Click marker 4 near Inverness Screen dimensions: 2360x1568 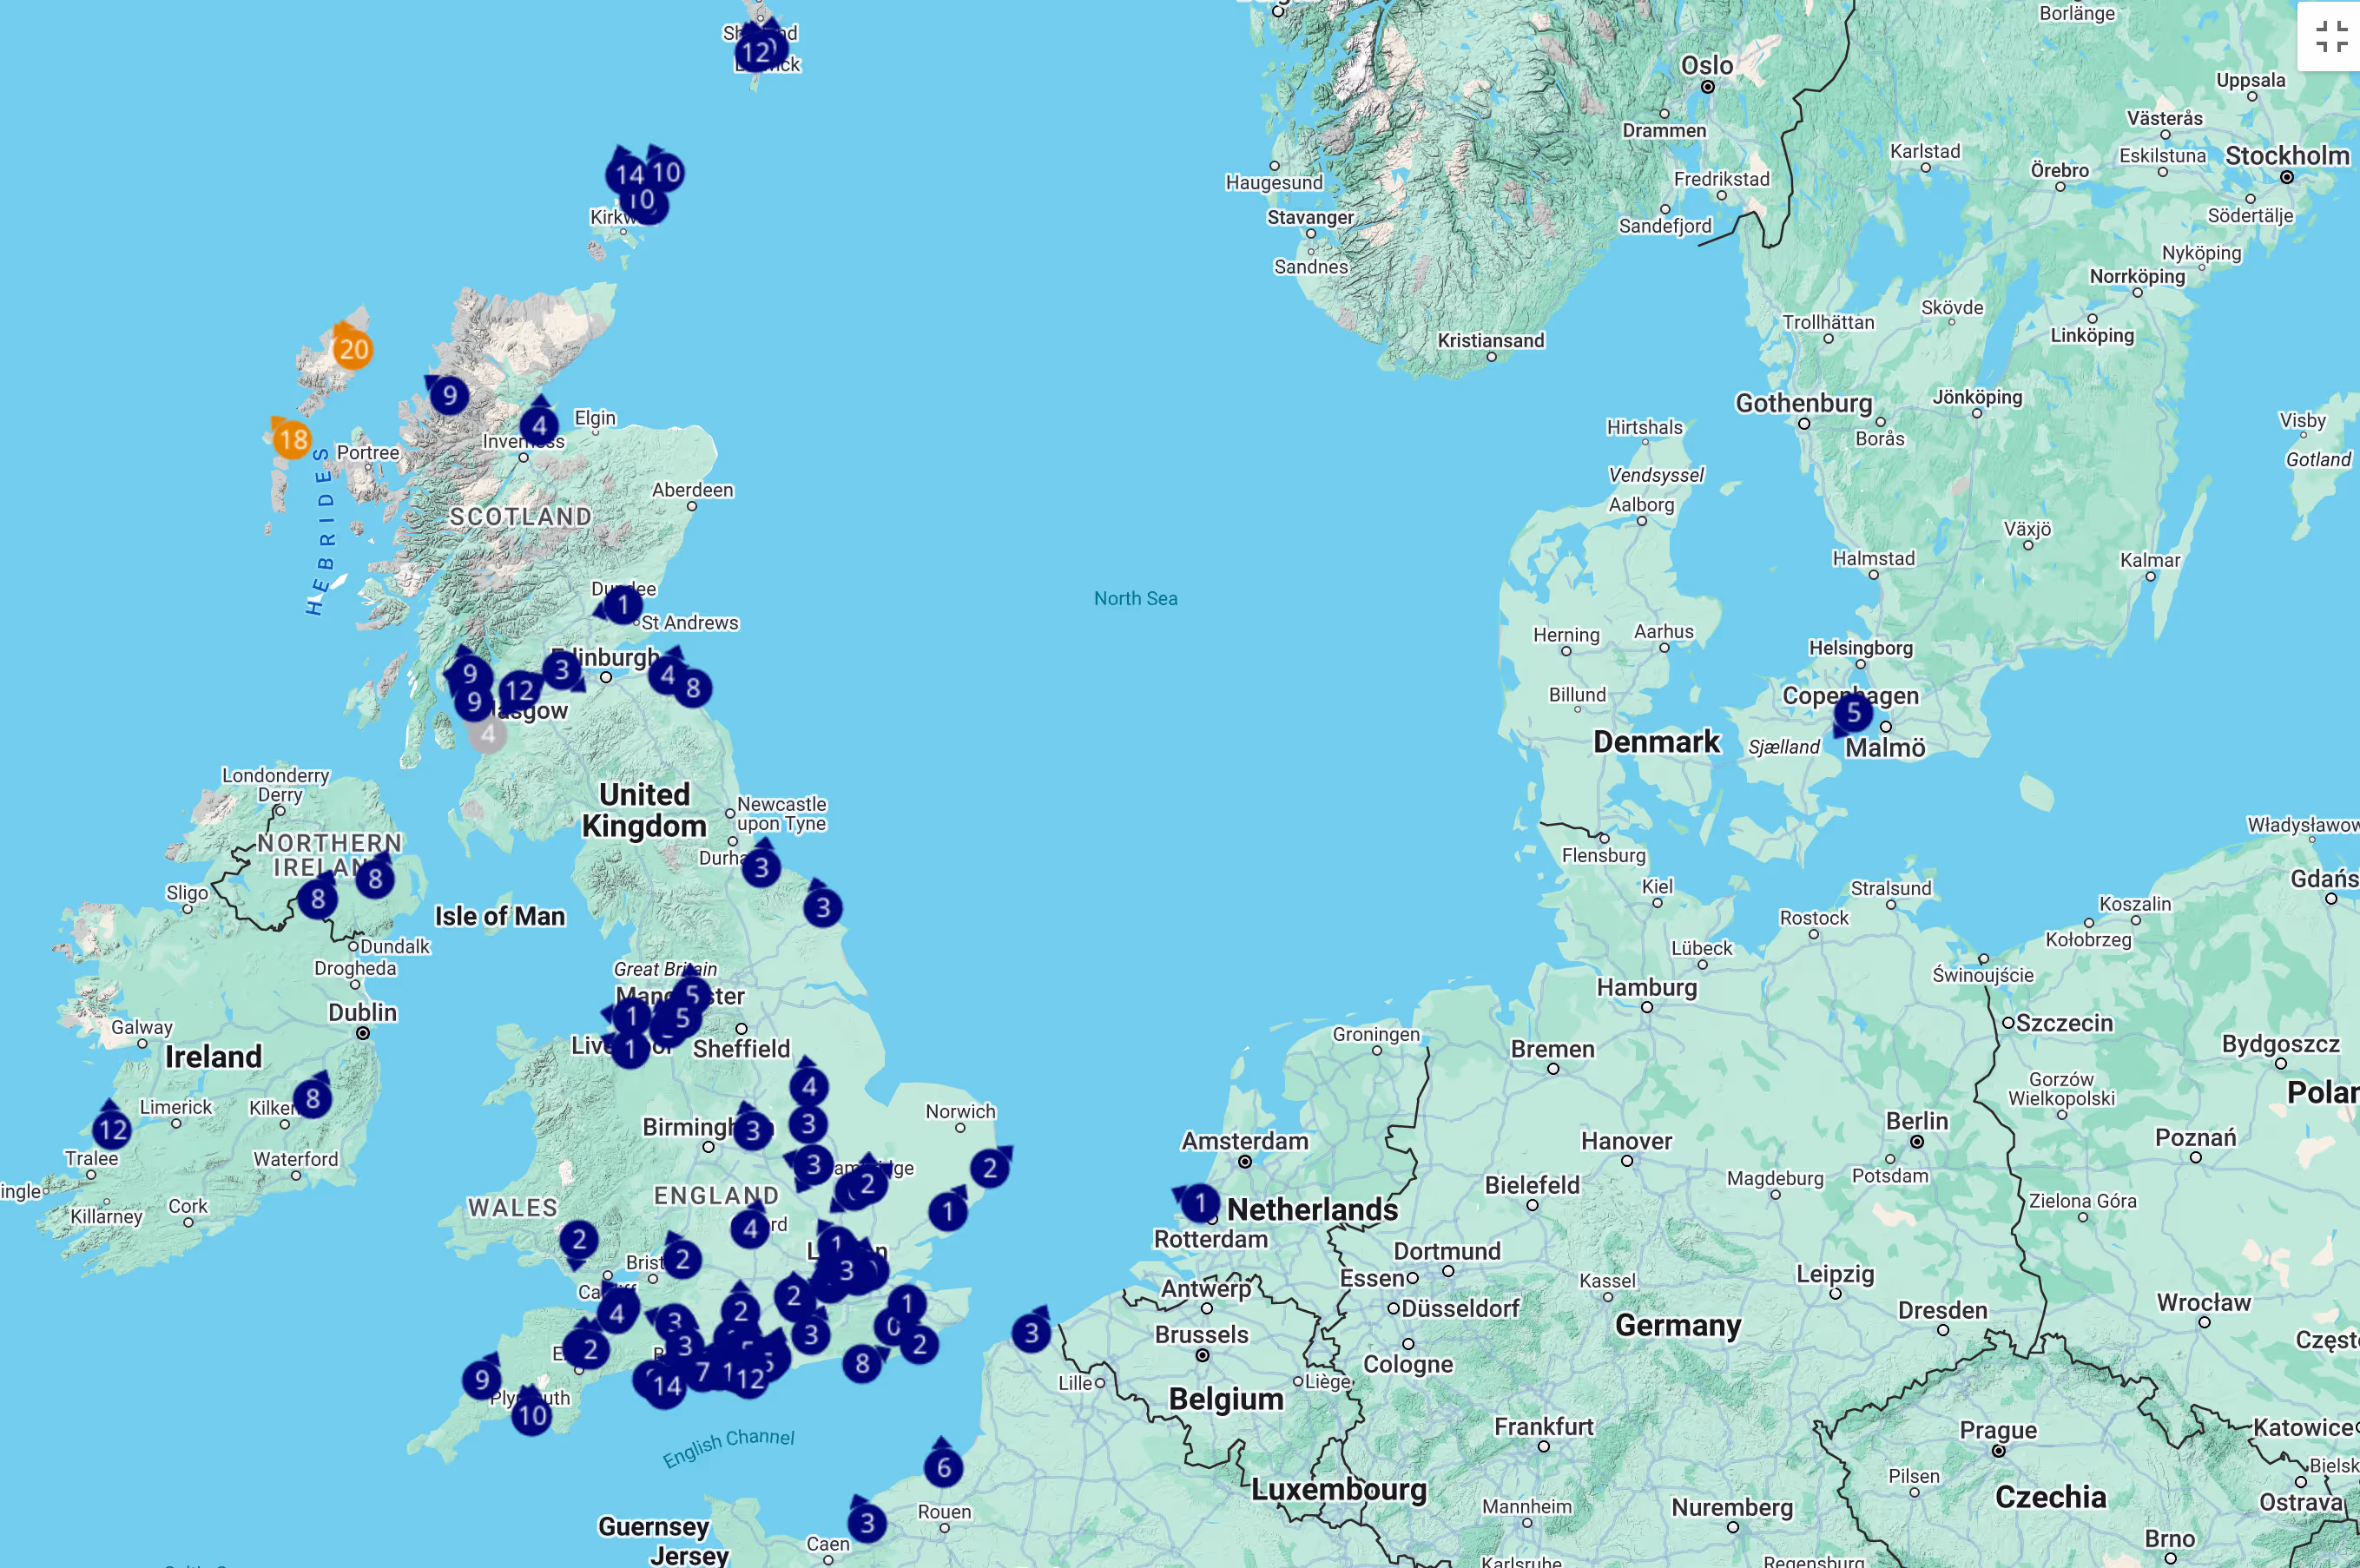pyautogui.click(x=539, y=425)
